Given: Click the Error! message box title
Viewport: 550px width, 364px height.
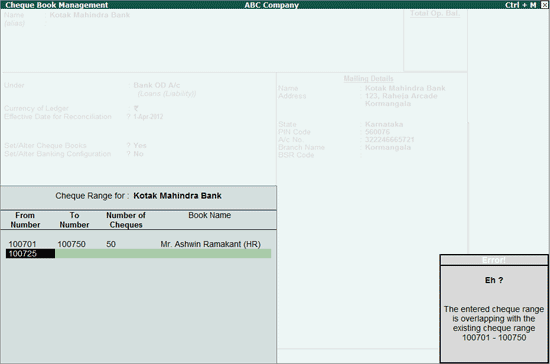Looking at the screenshot, I should [494, 260].
